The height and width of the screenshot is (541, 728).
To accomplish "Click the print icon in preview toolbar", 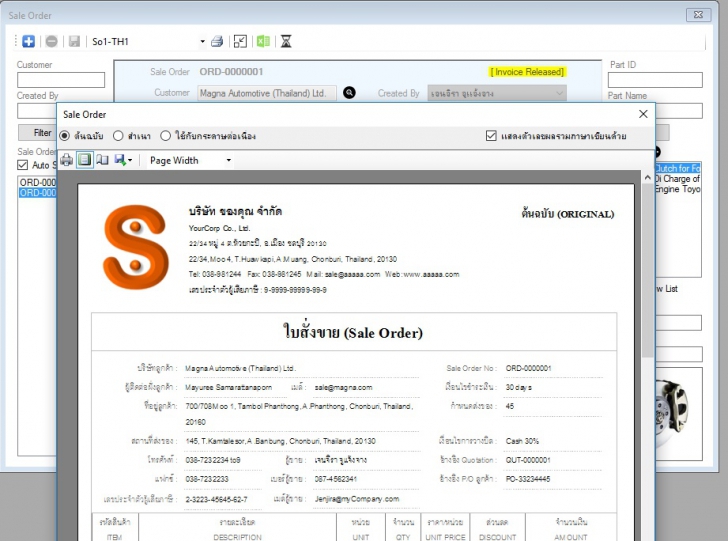I will click(66, 160).
